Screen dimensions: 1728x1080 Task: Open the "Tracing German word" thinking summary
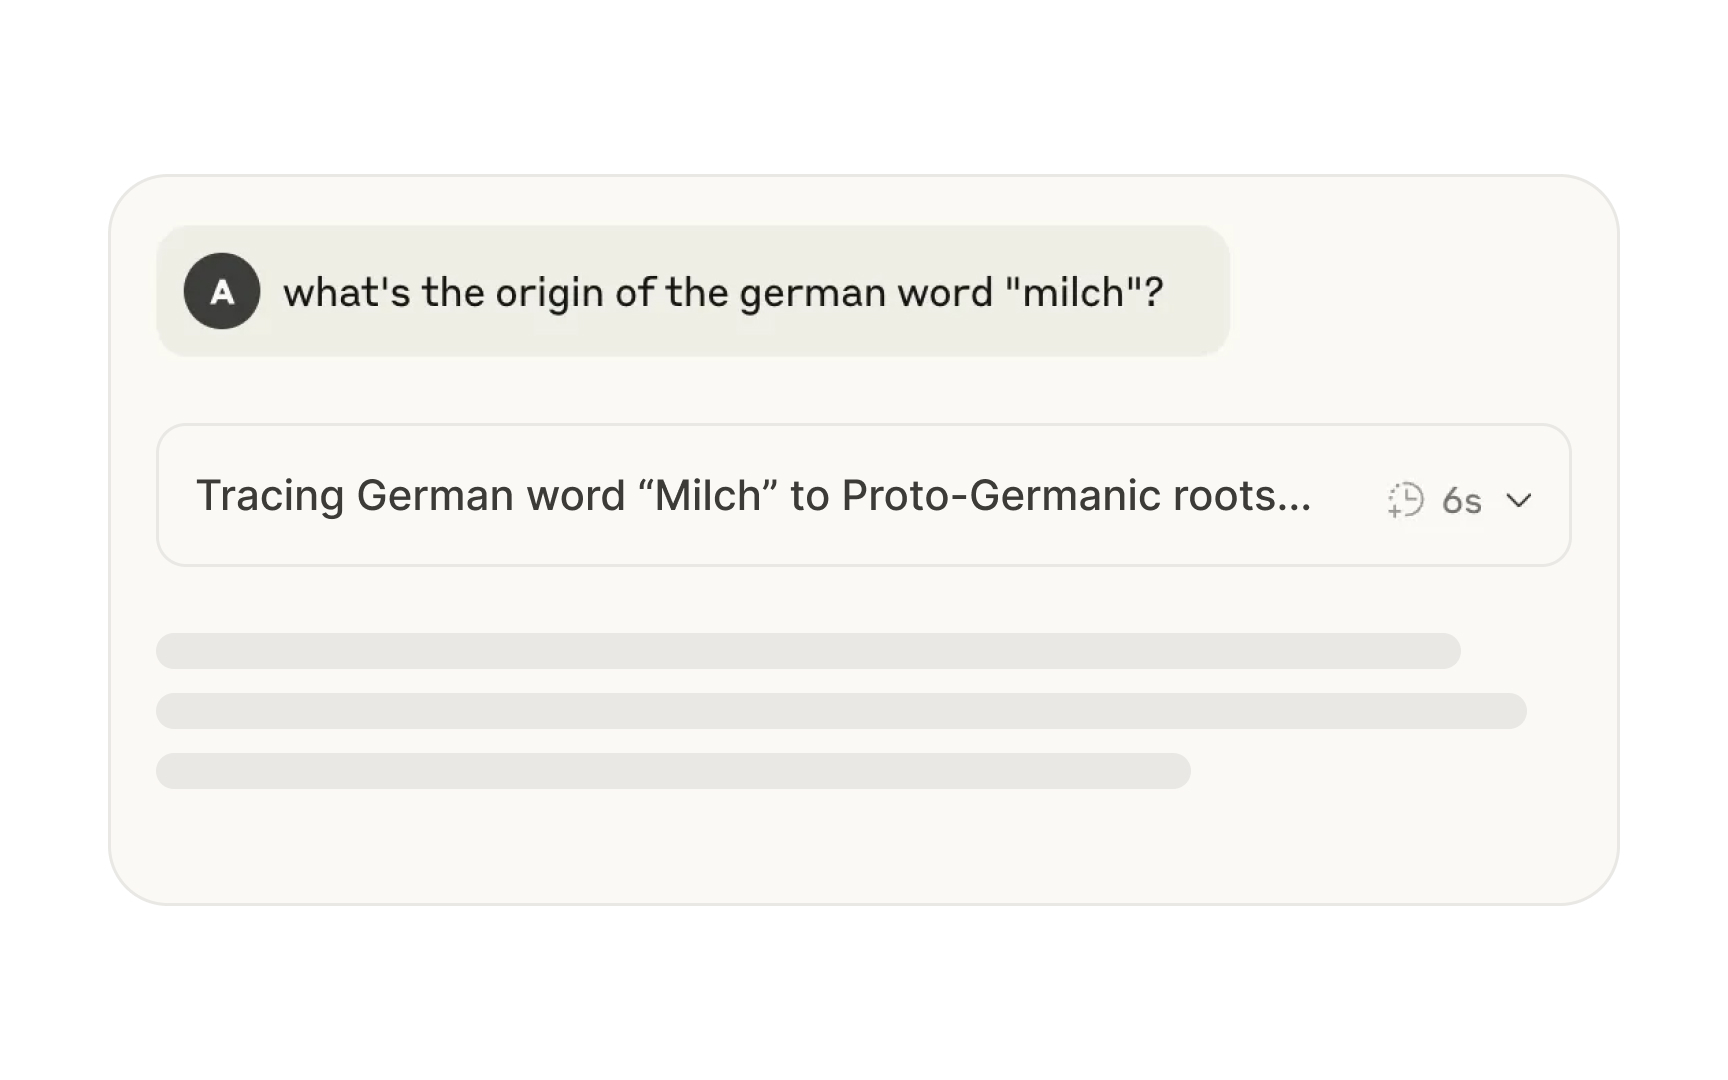coord(752,496)
